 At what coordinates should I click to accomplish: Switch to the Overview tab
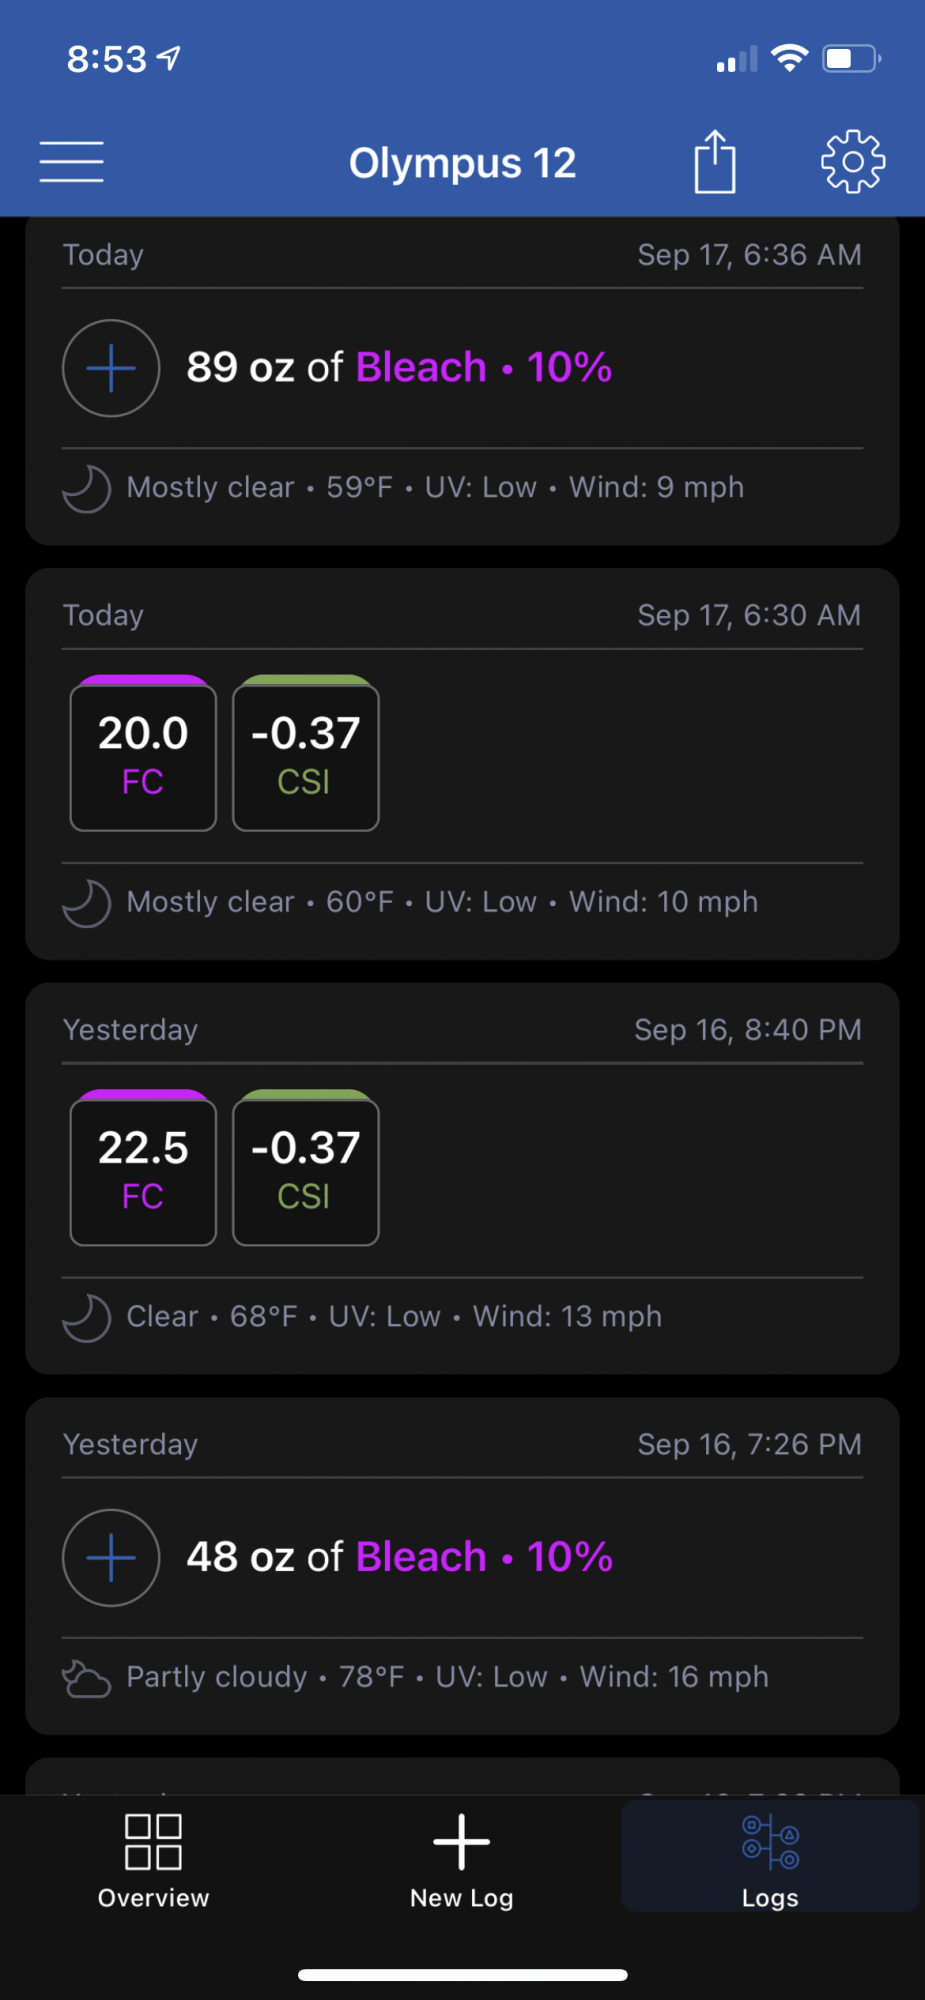(154, 1860)
